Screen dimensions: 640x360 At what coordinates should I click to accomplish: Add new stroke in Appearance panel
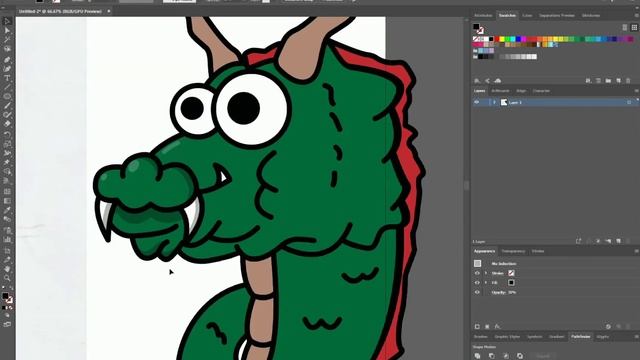point(477,327)
